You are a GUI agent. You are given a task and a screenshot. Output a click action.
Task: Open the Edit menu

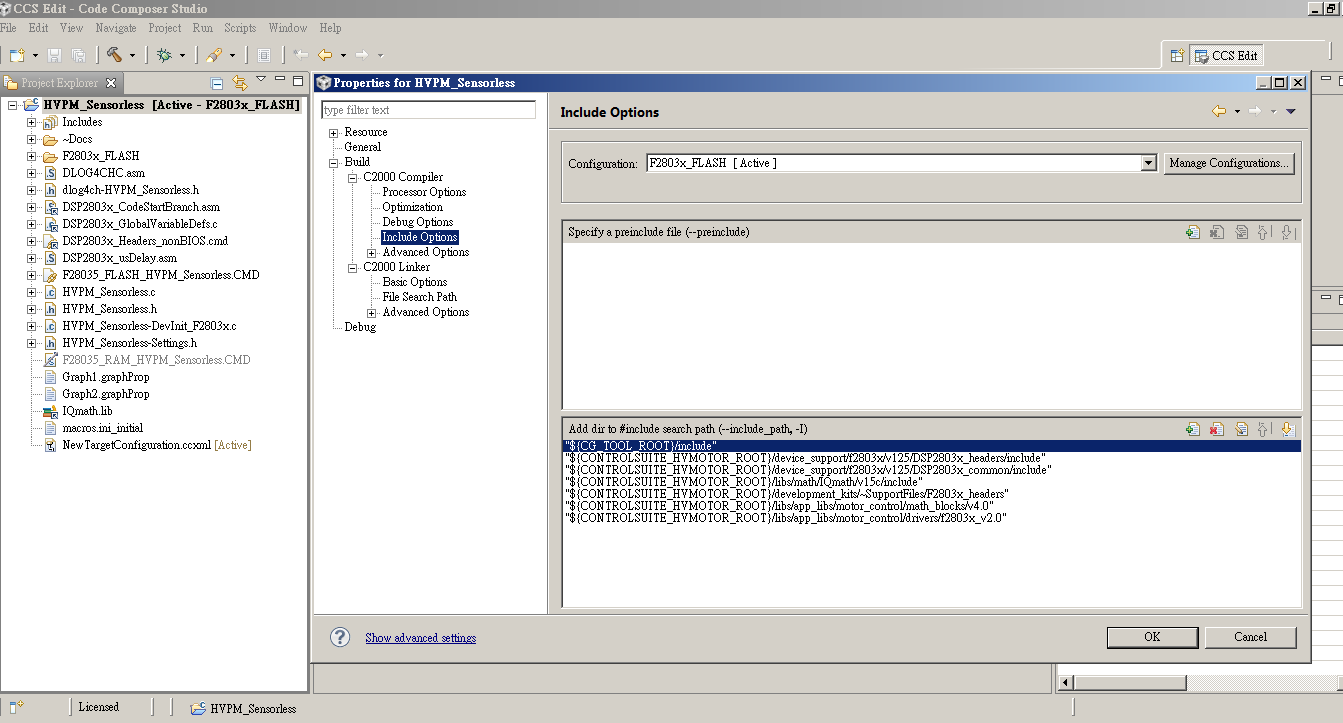point(39,28)
